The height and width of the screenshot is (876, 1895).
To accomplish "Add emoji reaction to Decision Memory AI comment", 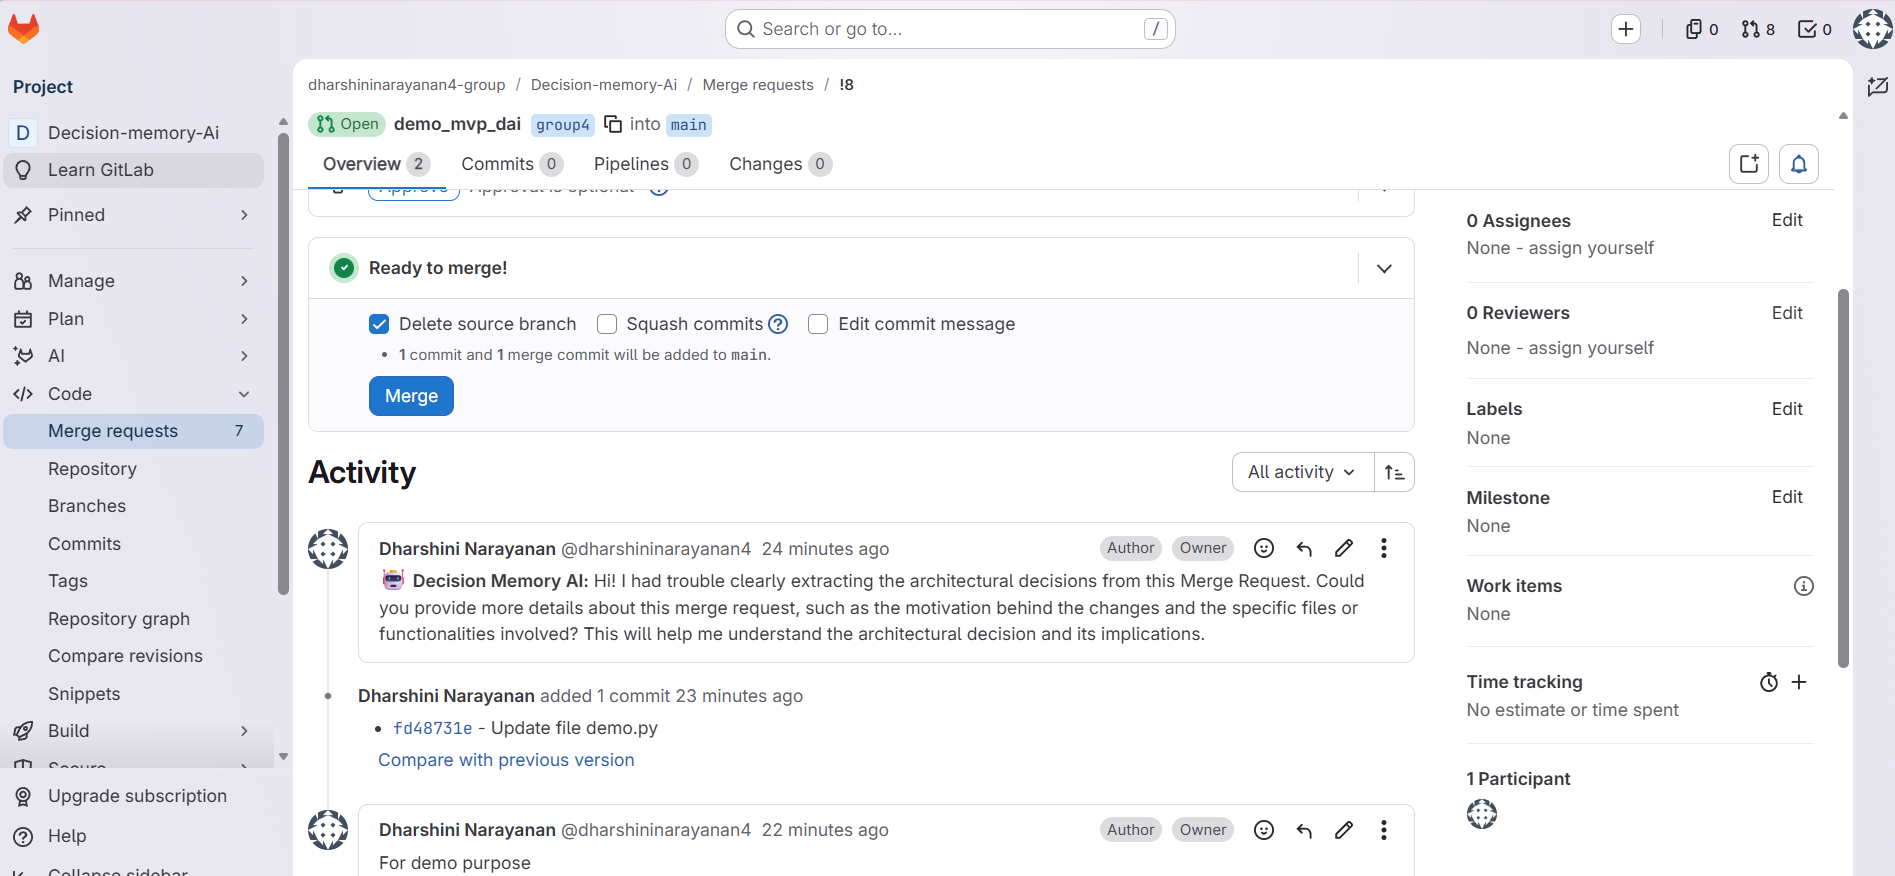I will click(1264, 548).
